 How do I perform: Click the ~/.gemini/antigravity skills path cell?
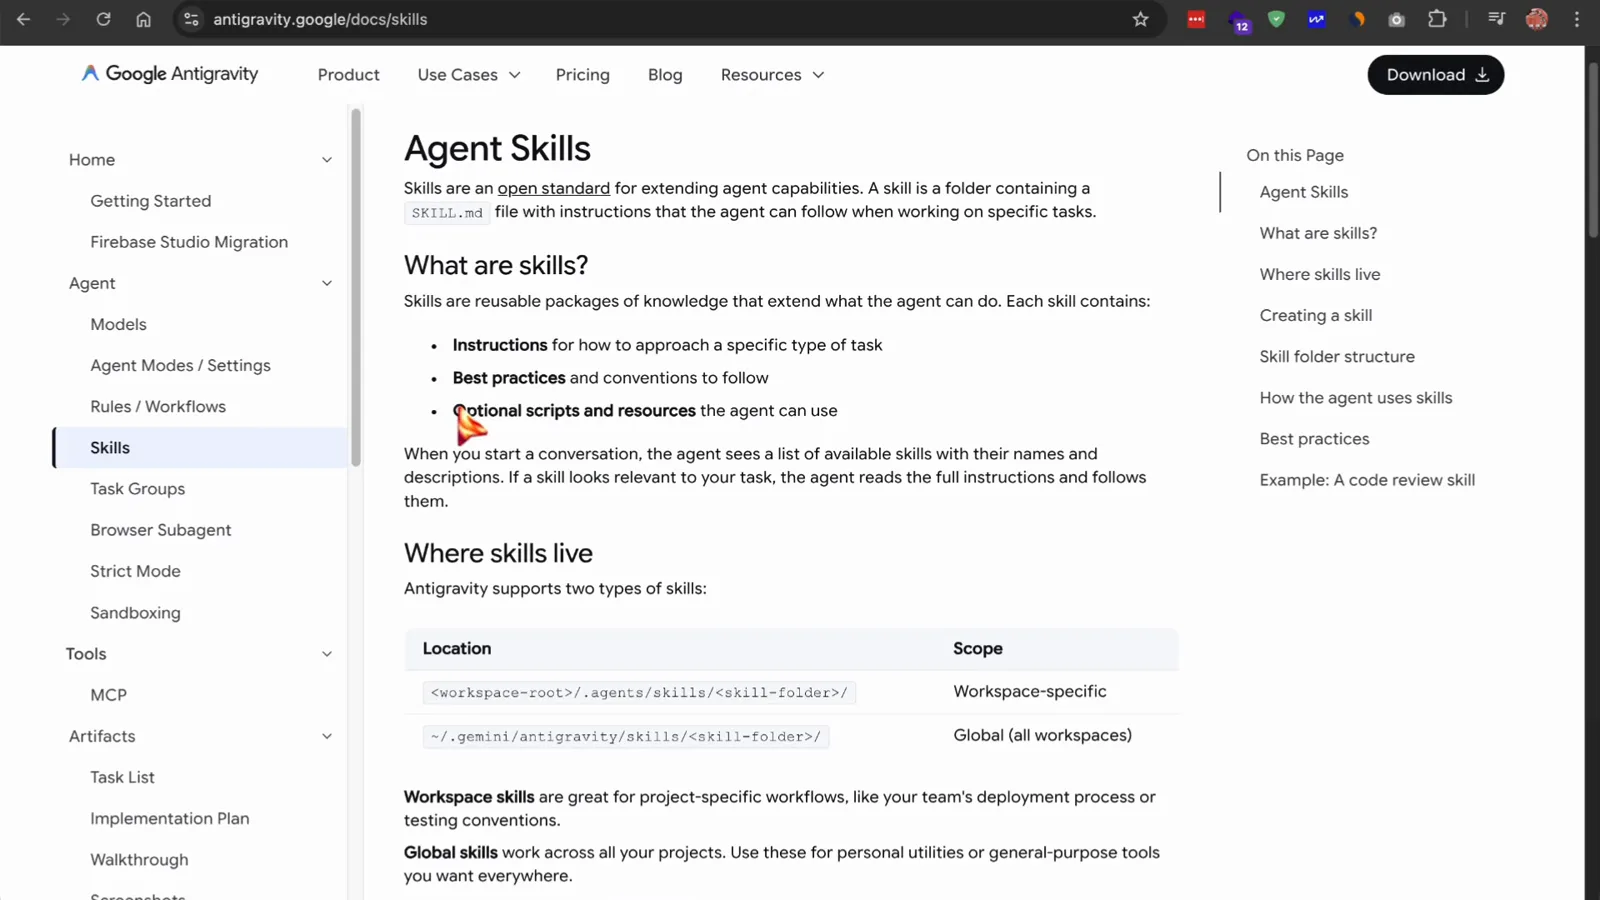click(626, 737)
